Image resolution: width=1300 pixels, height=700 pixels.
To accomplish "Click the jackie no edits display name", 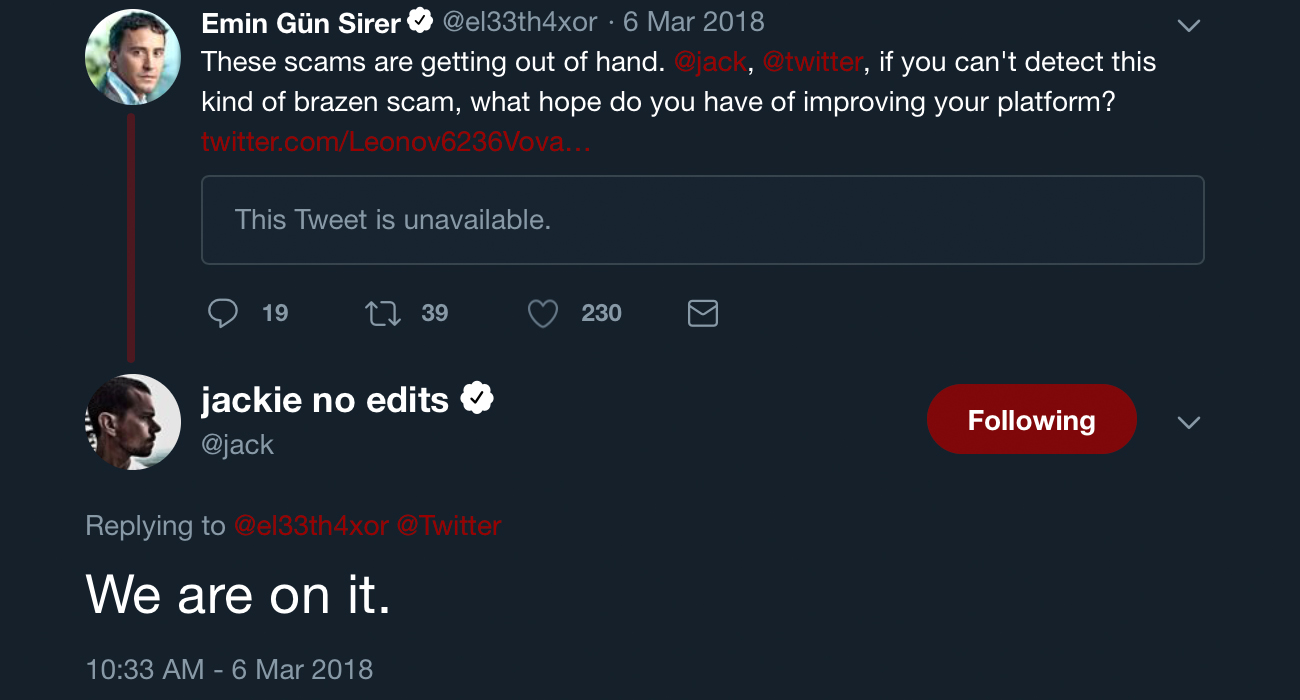I will [325, 400].
